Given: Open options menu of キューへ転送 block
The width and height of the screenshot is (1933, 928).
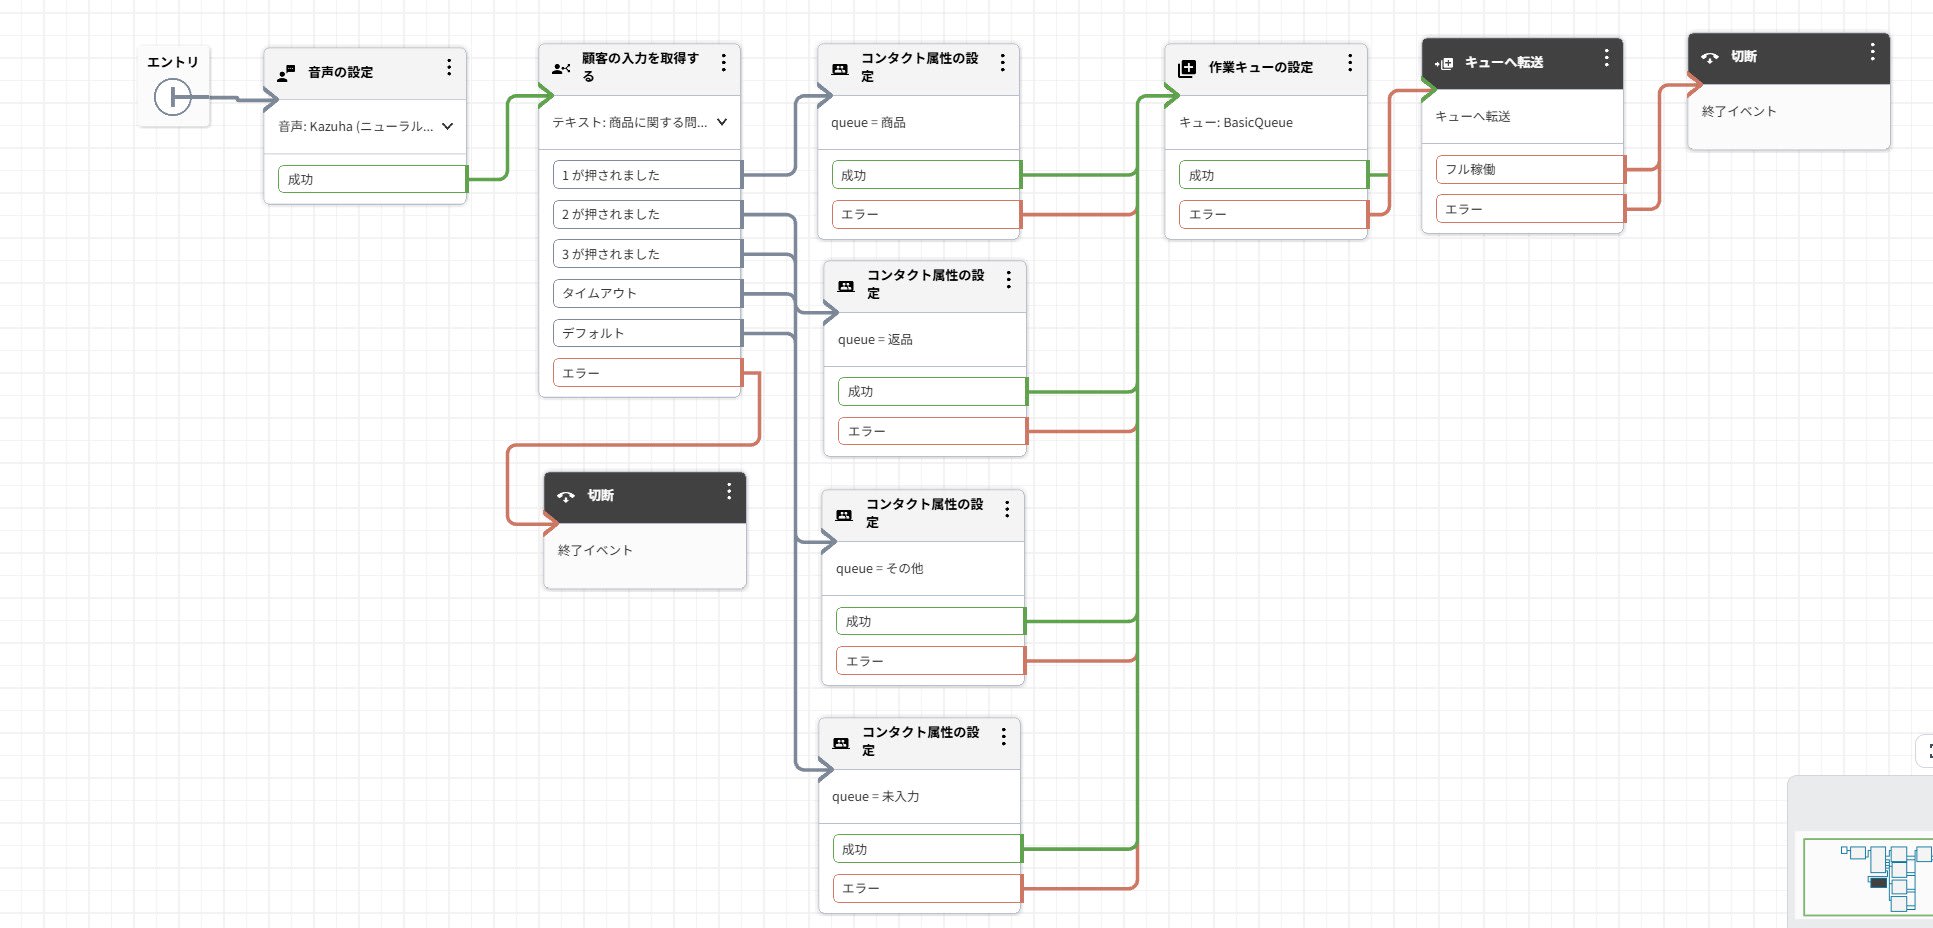Looking at the screenshot, I should point(1607,58).
